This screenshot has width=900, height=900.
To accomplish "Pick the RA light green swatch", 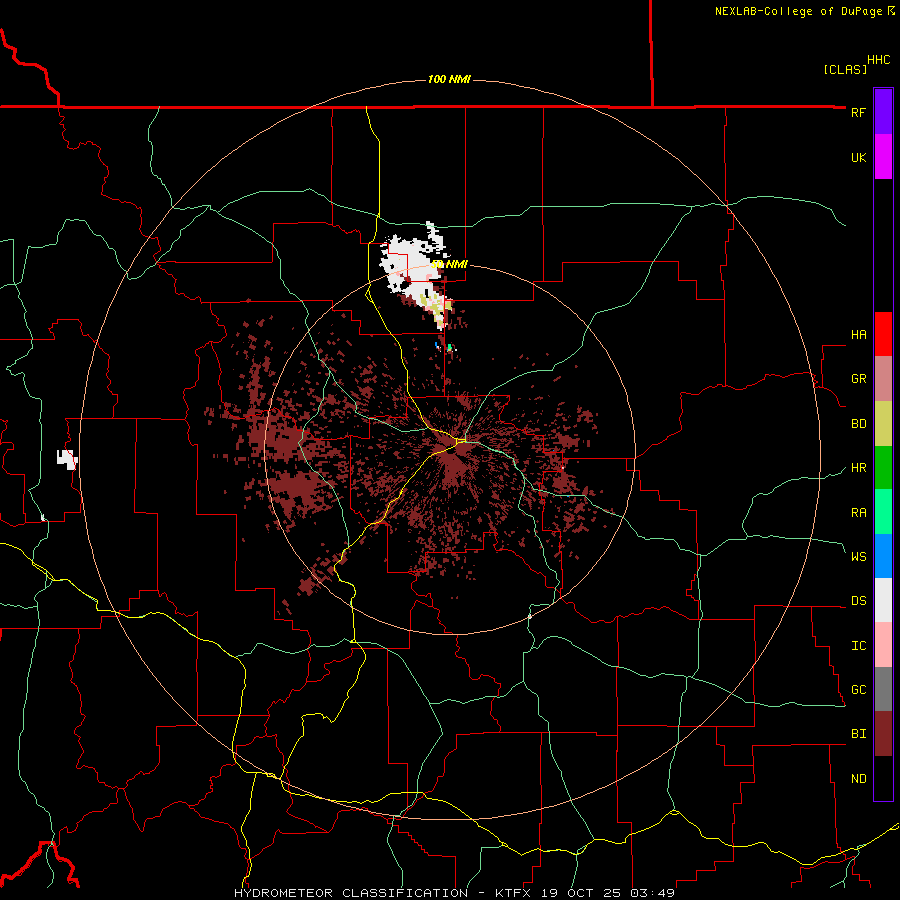I will coord(883,512).
